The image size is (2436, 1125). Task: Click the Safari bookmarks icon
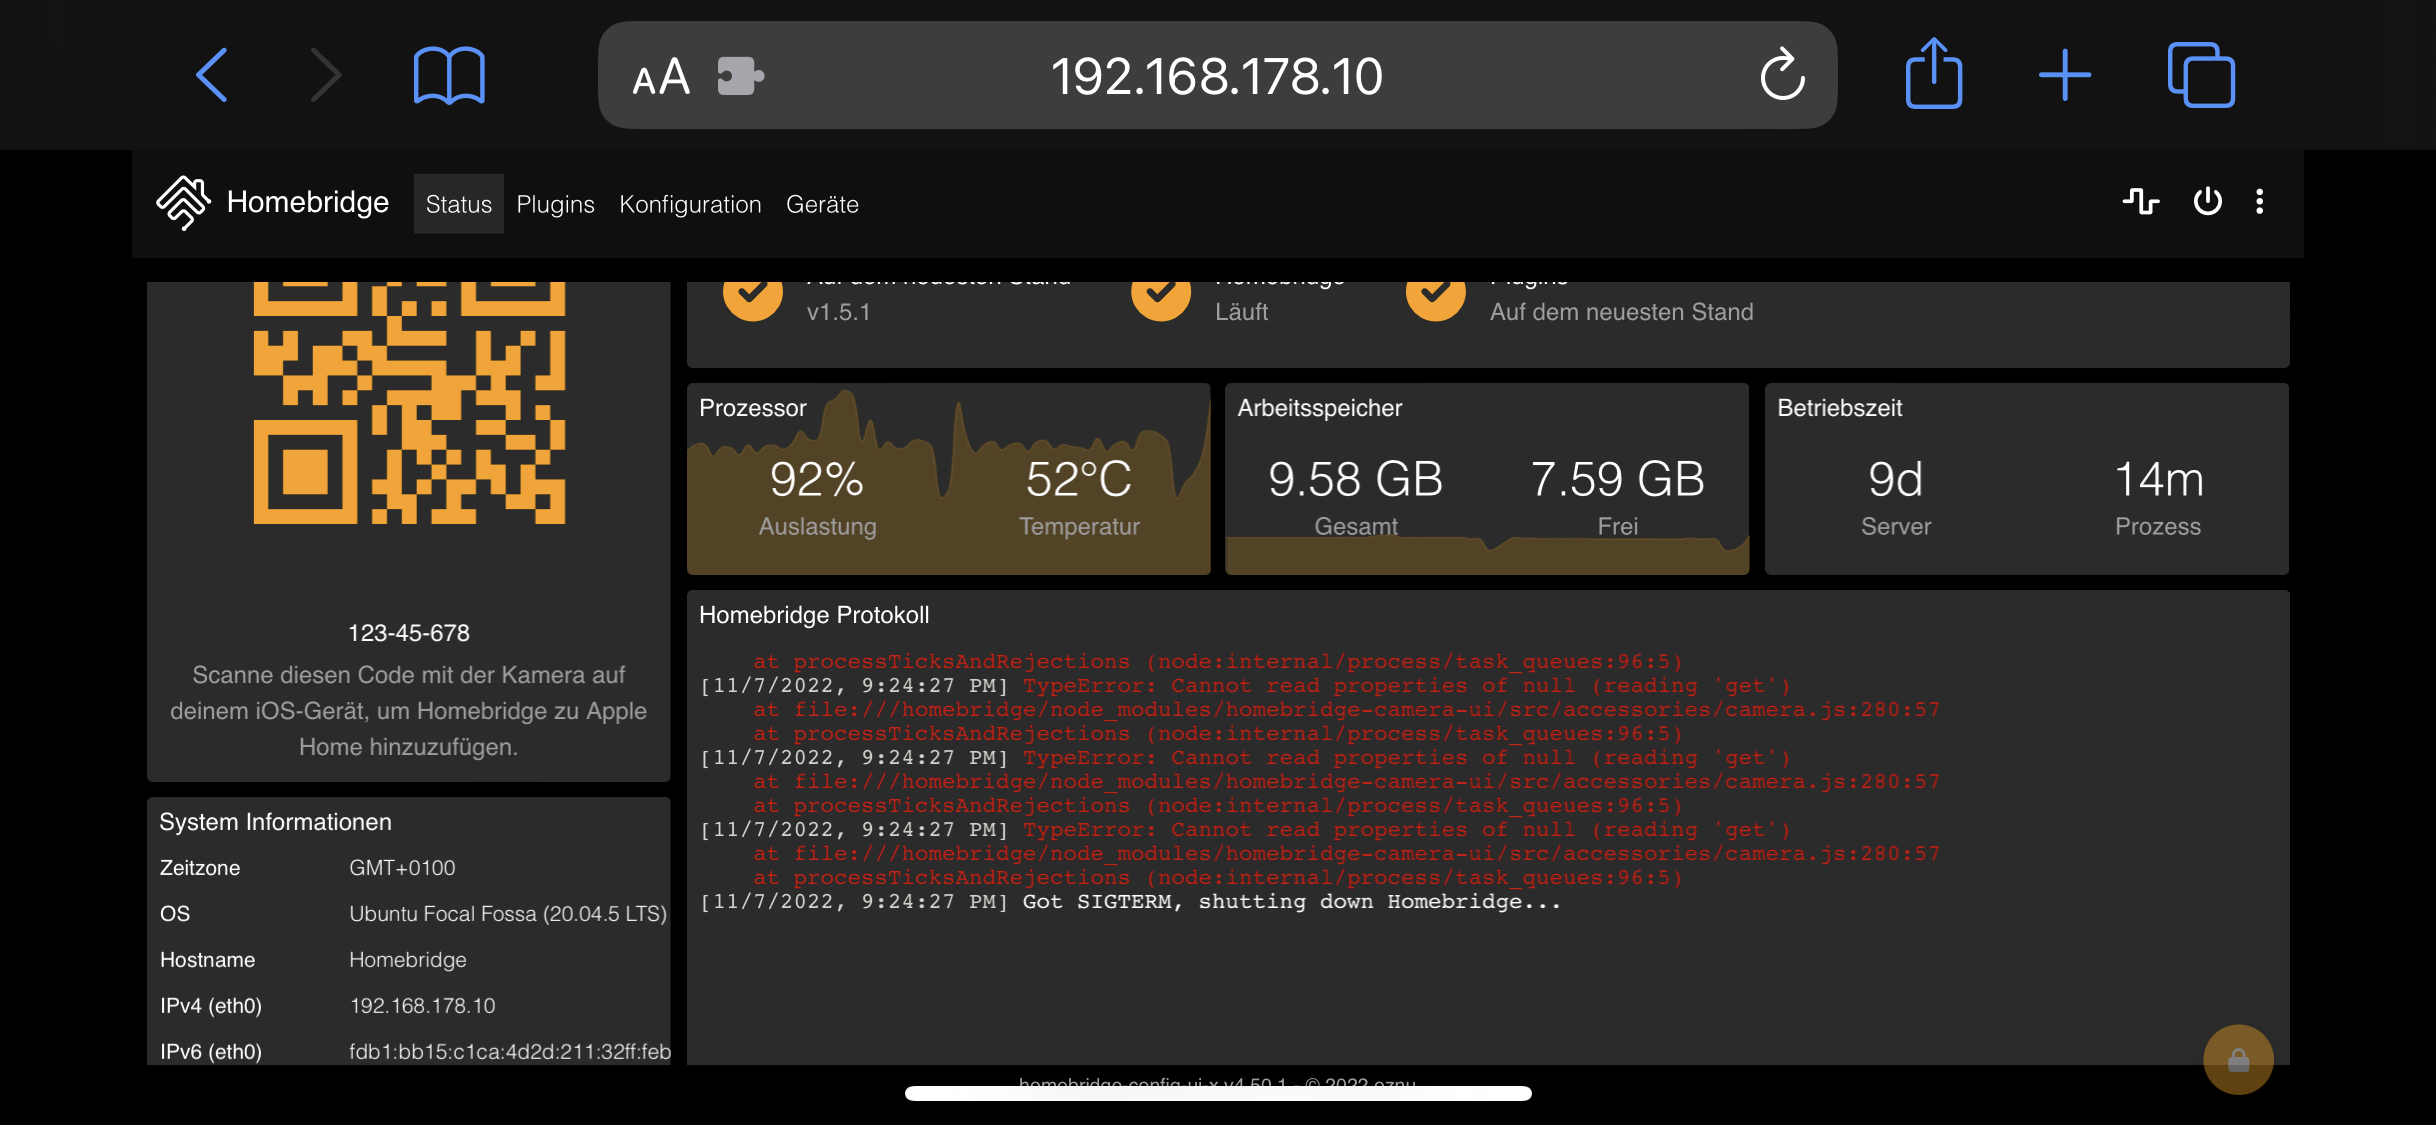(449, 74)
